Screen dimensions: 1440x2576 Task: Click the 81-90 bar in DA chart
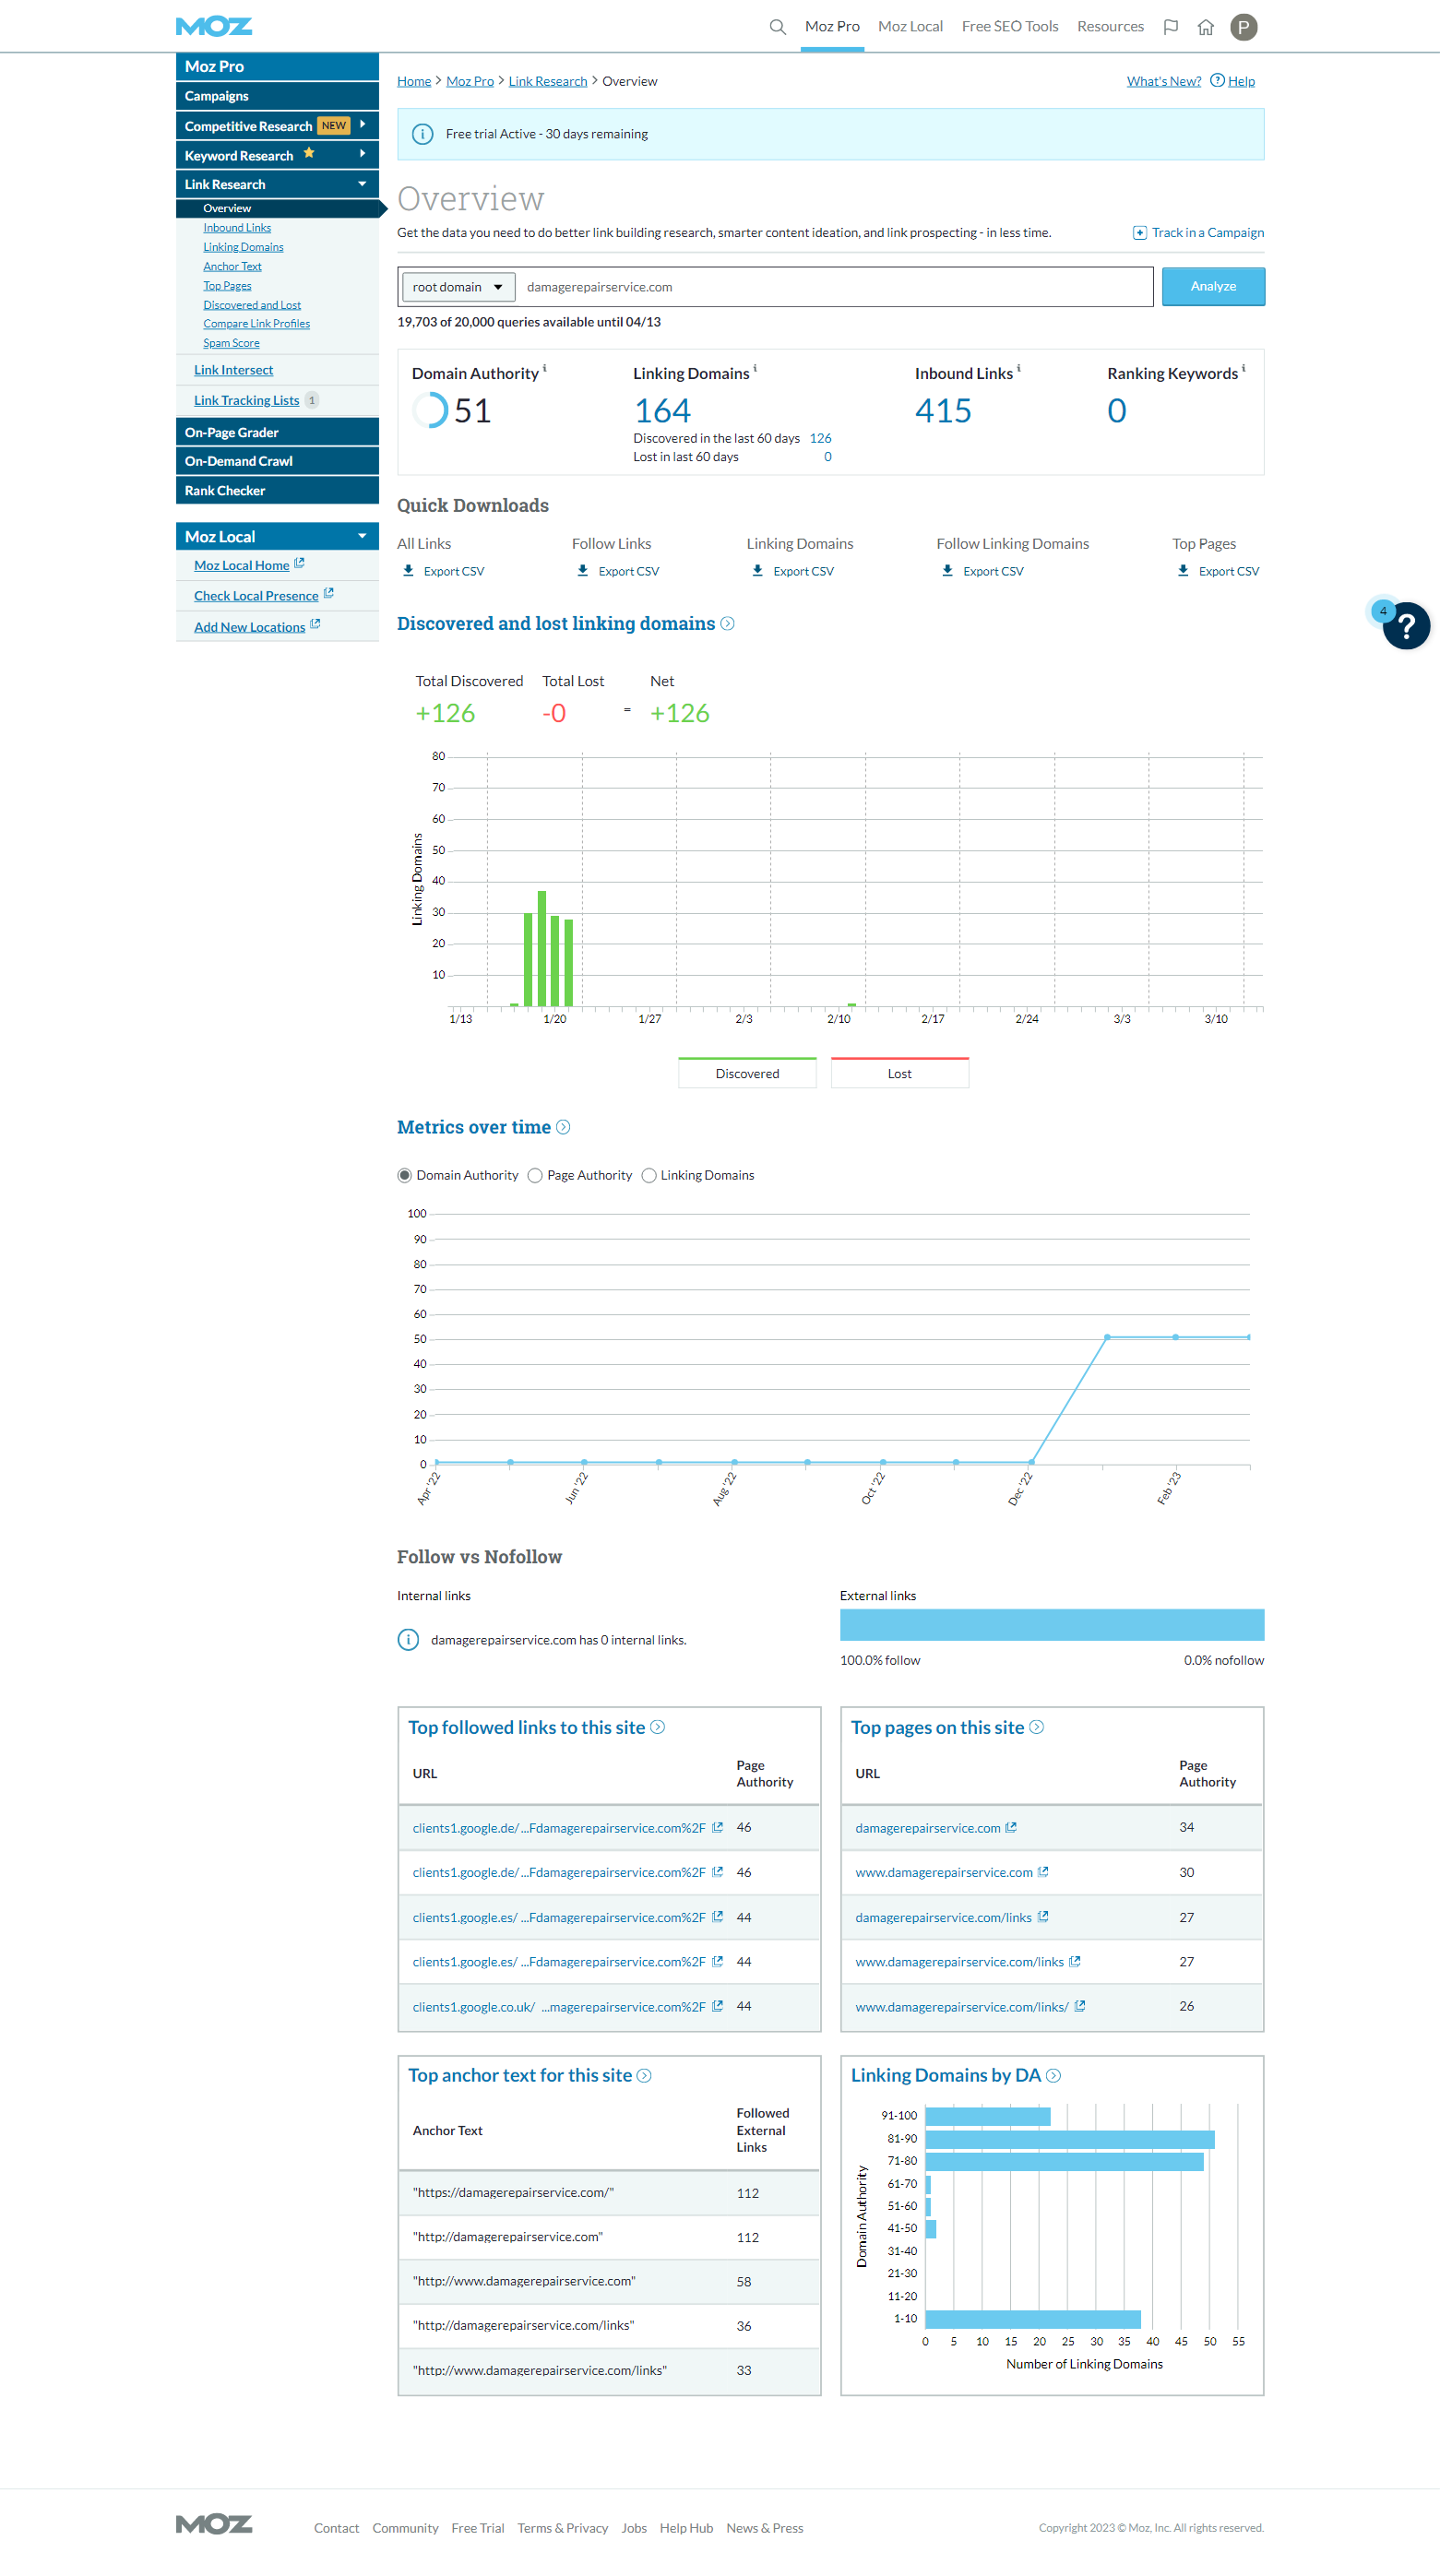click(1069, 2139)
